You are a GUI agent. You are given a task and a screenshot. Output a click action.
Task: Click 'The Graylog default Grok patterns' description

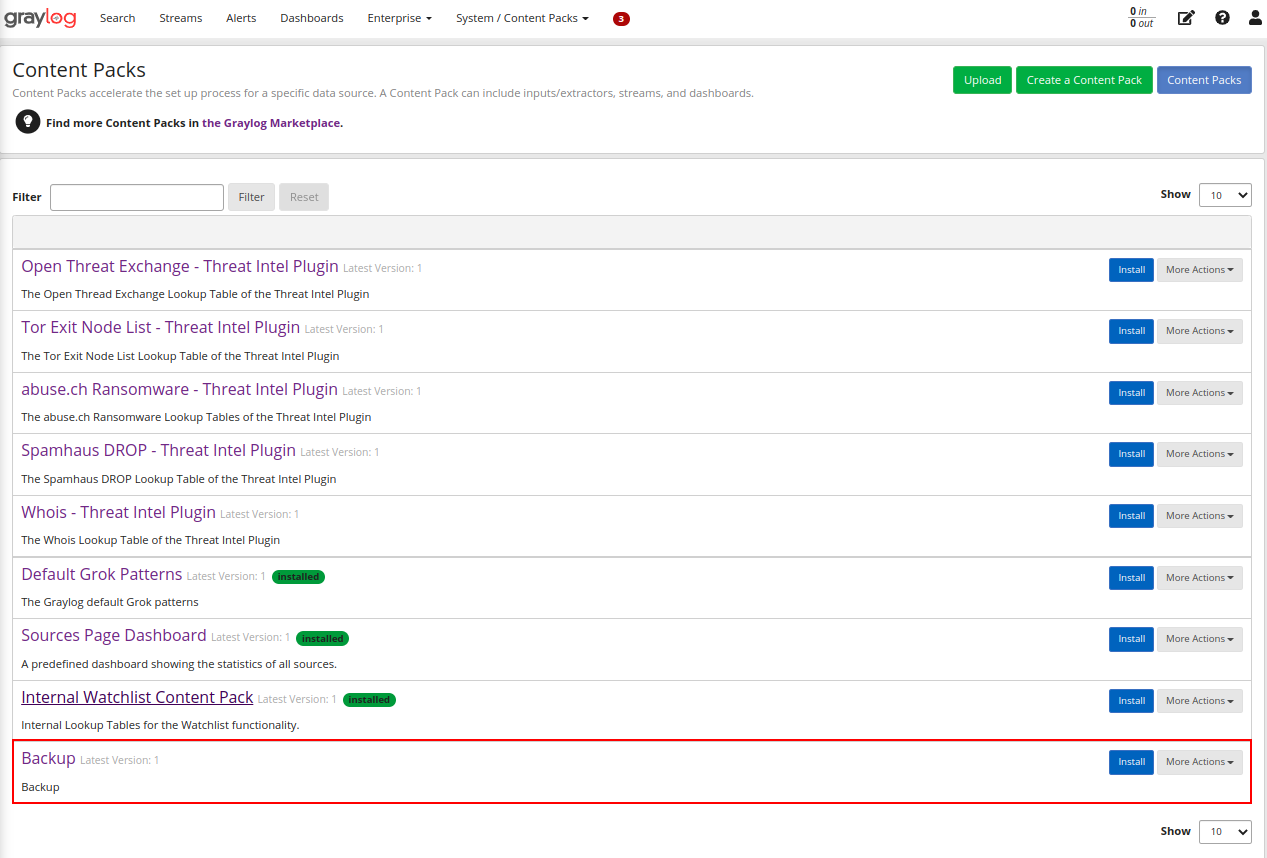pos(110,602)
